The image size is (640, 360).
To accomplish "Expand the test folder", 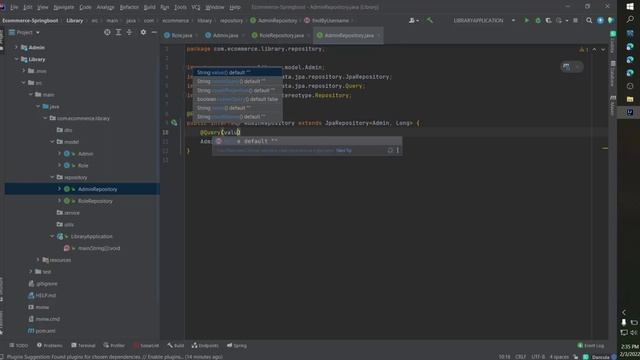I will tap(31, 272).
